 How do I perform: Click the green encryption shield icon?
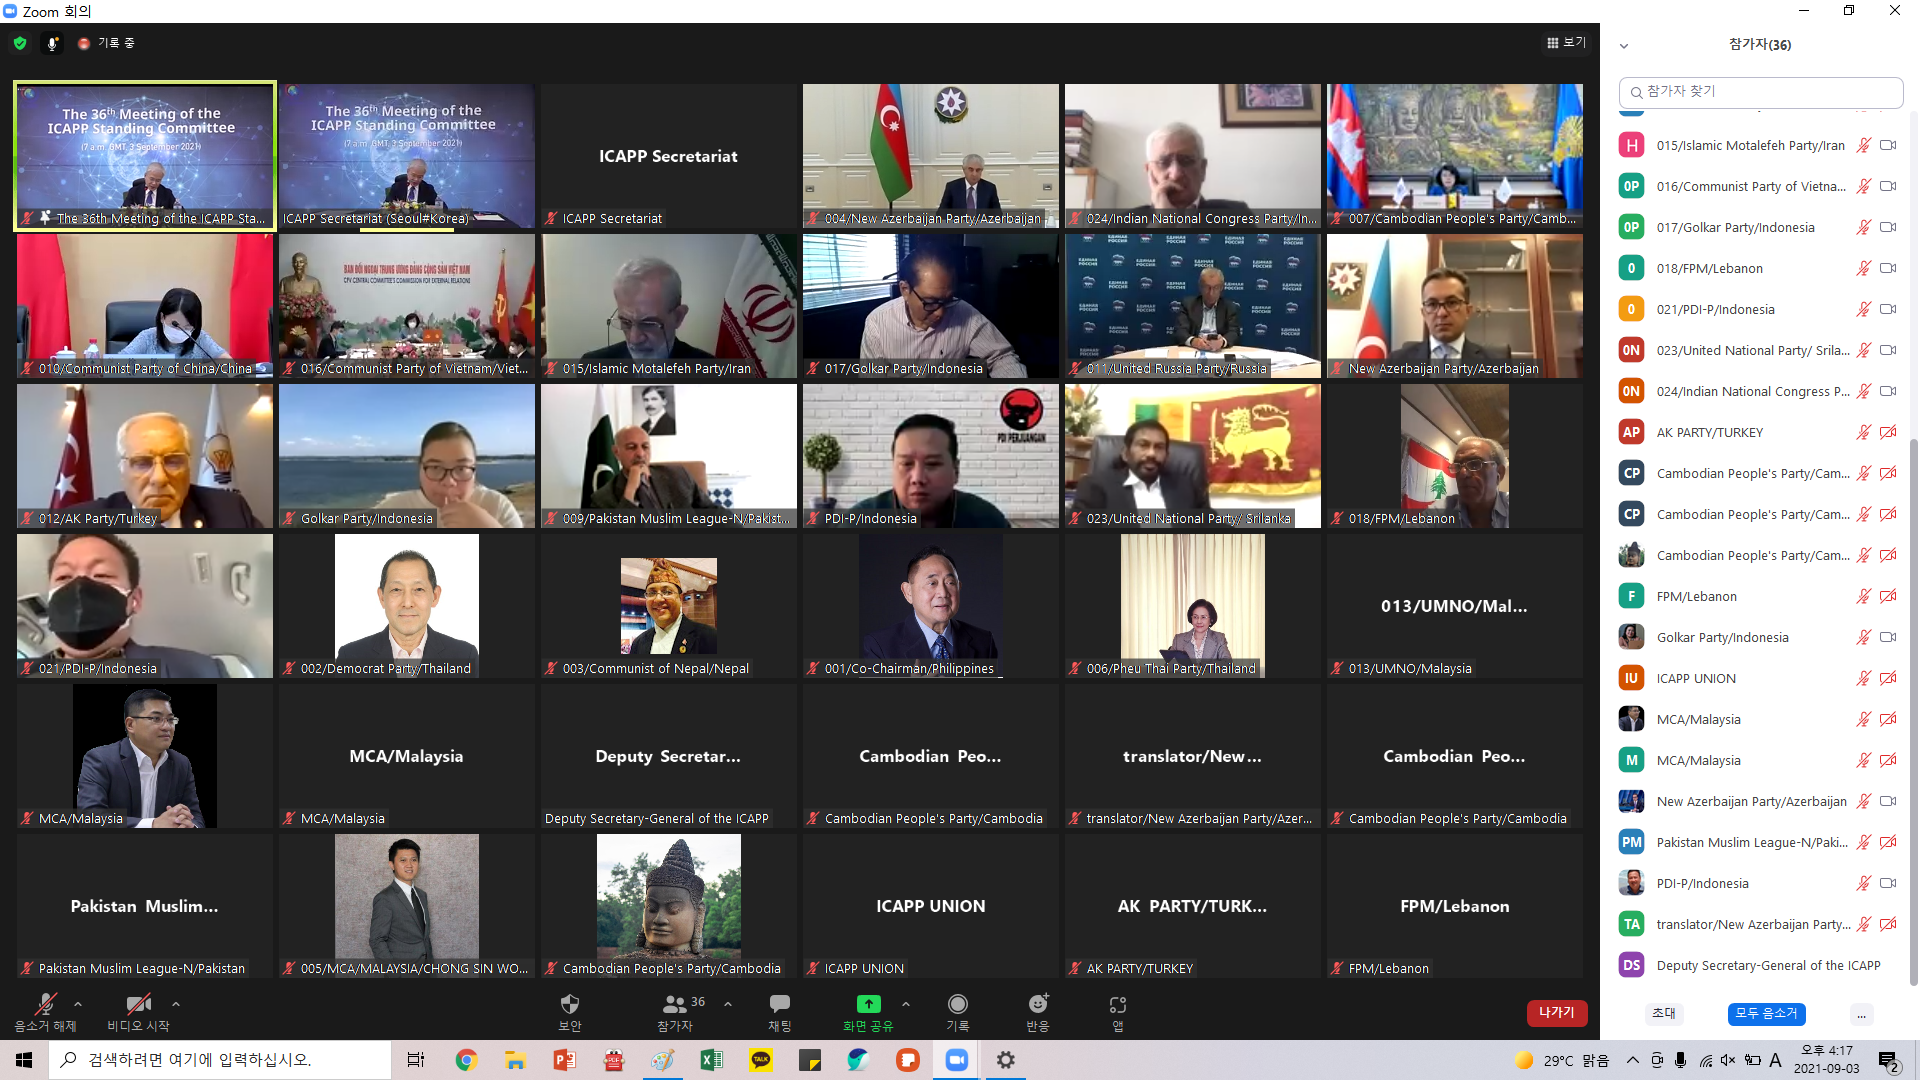20,43
